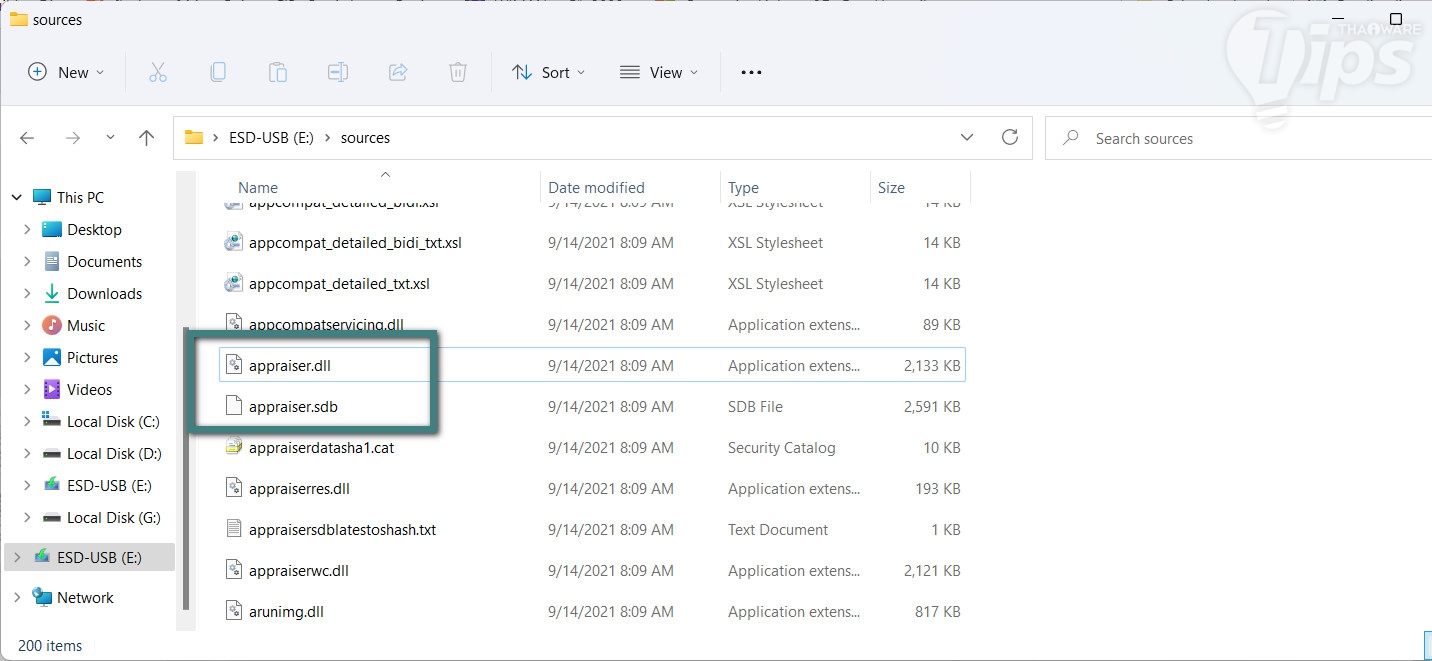Collapse the This PC tree node
Screen dimensions: 1432x661
17,198
